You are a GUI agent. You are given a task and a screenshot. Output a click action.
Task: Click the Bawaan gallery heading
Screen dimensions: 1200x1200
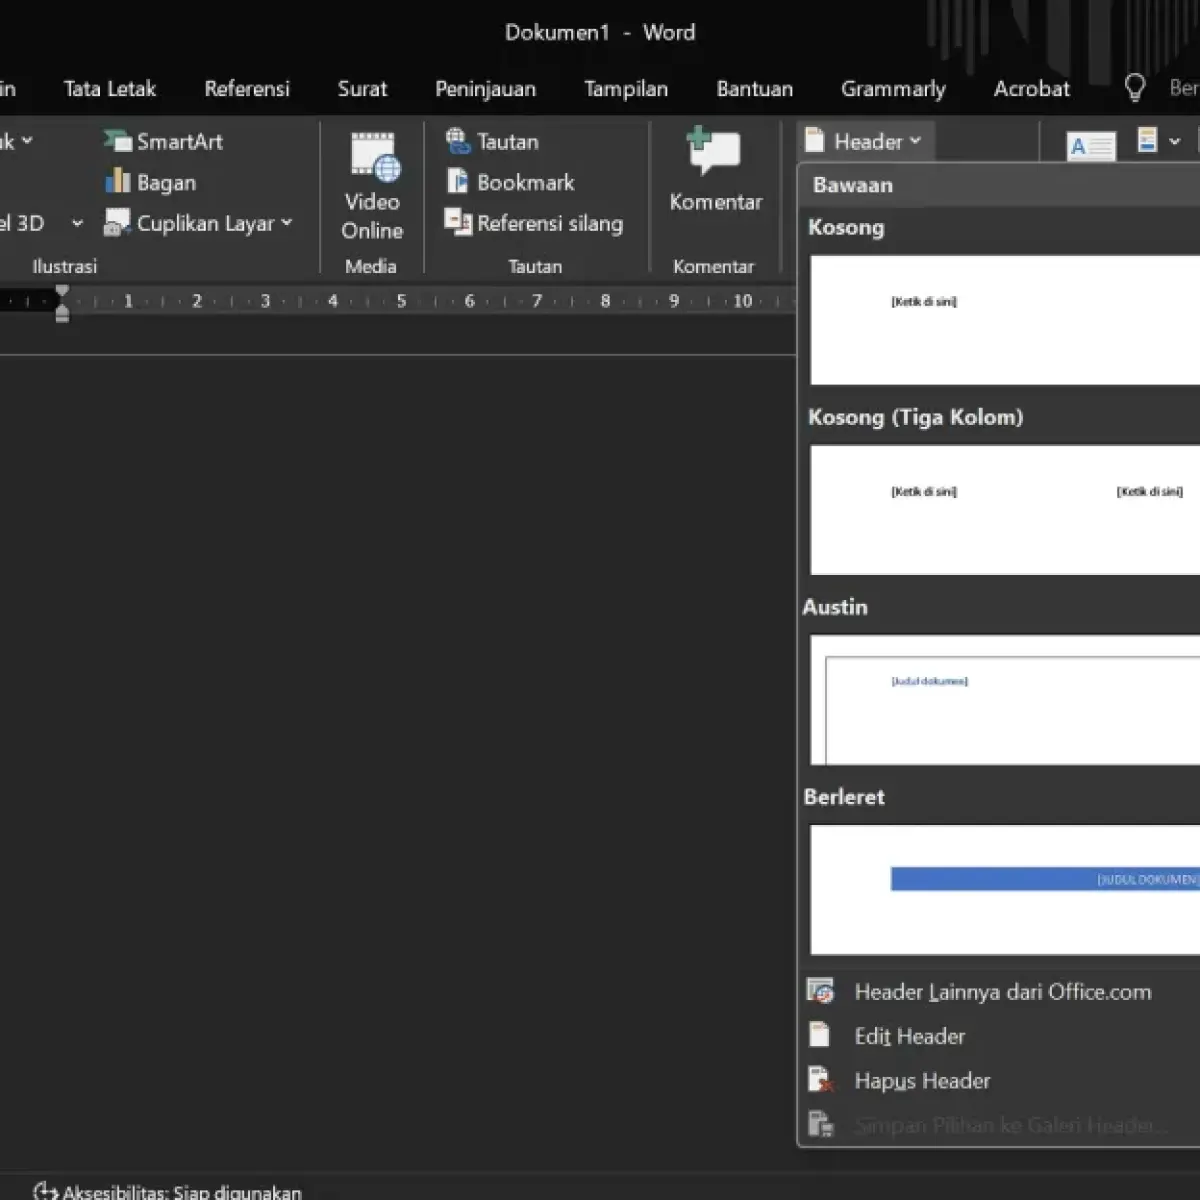coord(852,184)
